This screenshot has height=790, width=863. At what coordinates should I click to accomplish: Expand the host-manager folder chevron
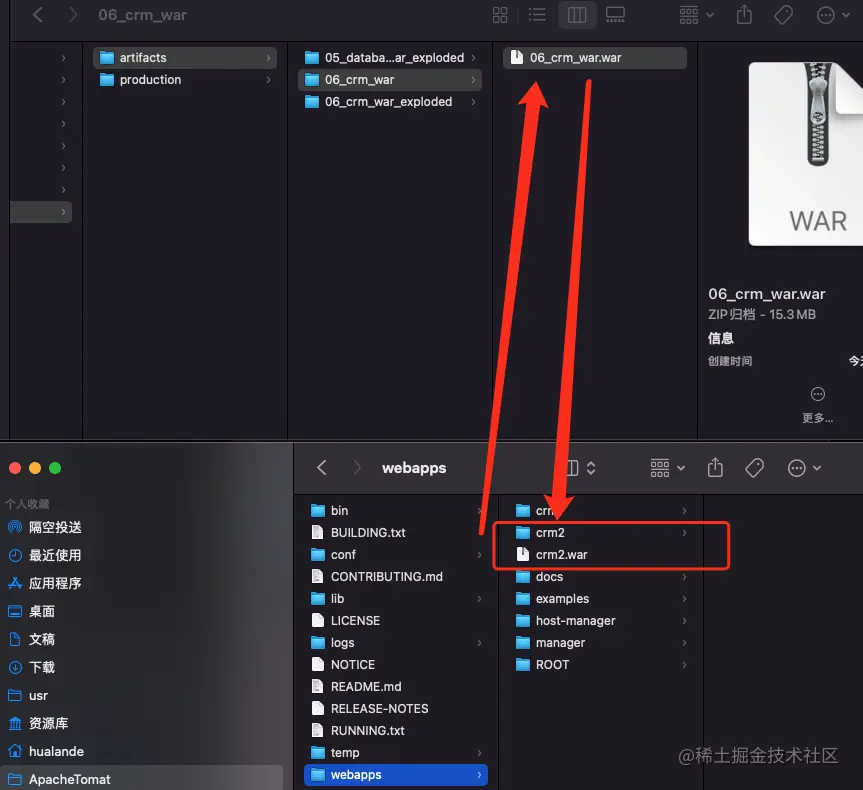coord(684,621)
